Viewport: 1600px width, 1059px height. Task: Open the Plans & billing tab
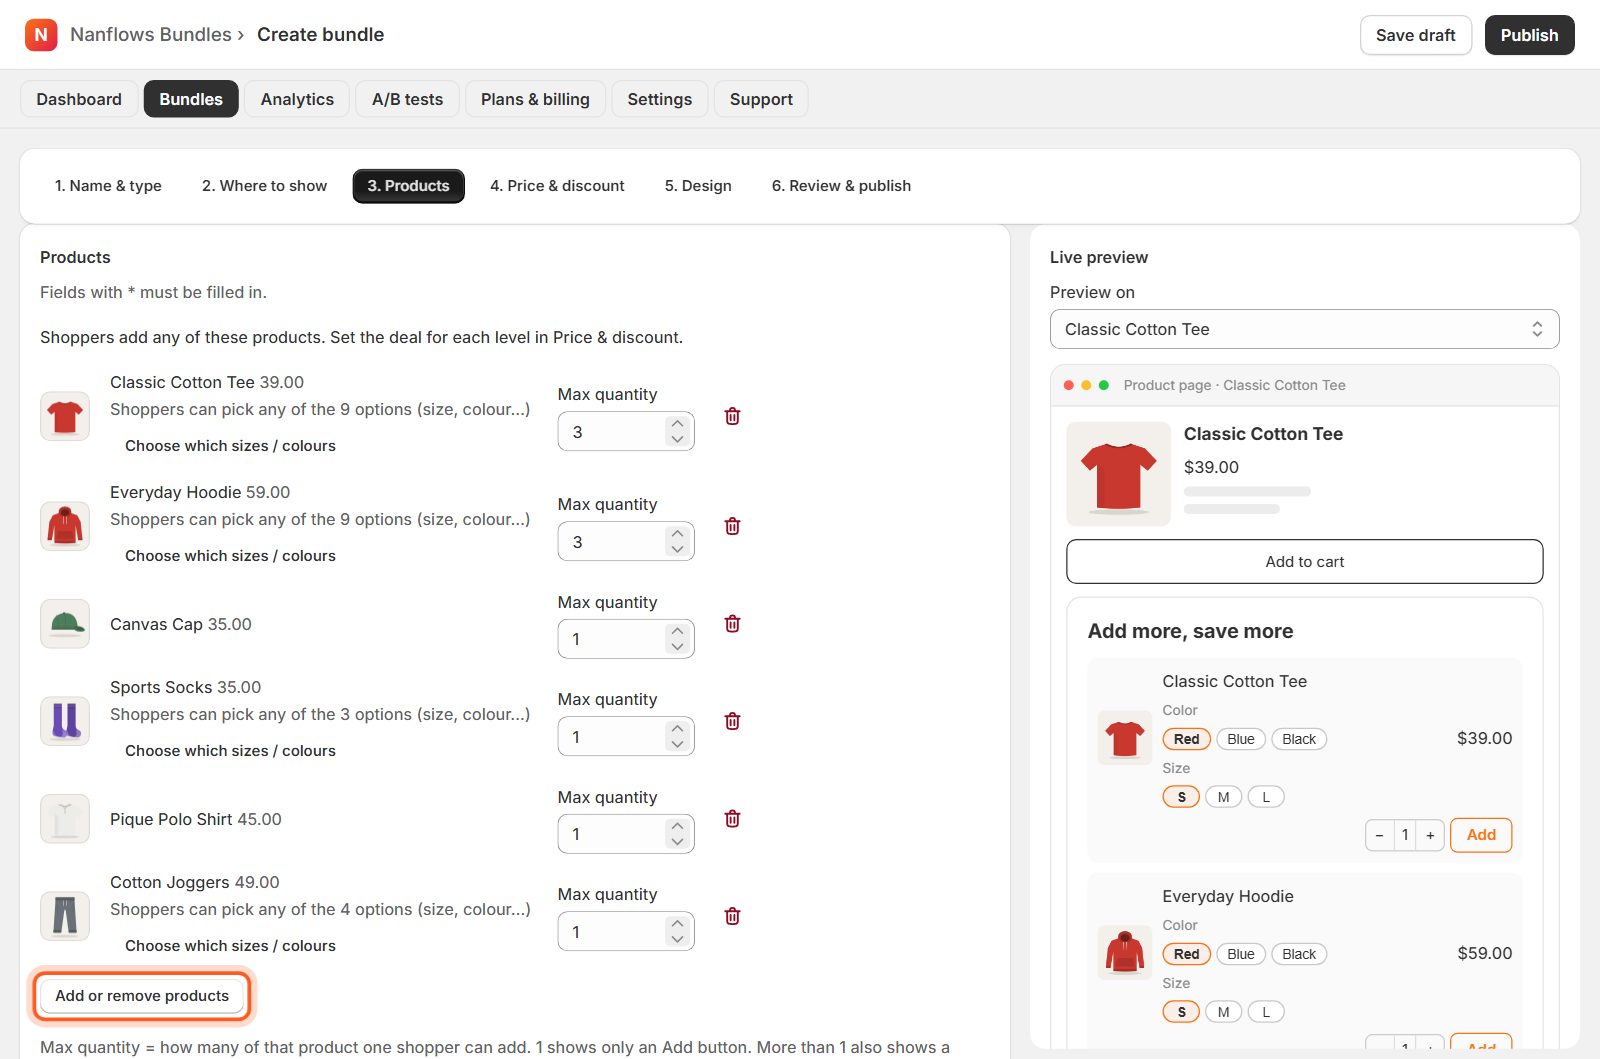[x=535, y=99]
